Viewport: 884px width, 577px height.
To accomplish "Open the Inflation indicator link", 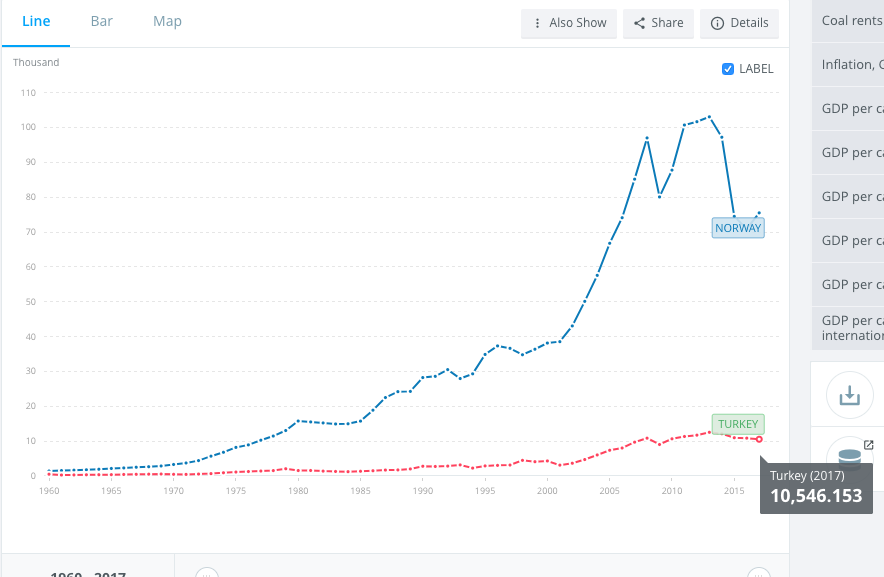I will tap(851, 65).
